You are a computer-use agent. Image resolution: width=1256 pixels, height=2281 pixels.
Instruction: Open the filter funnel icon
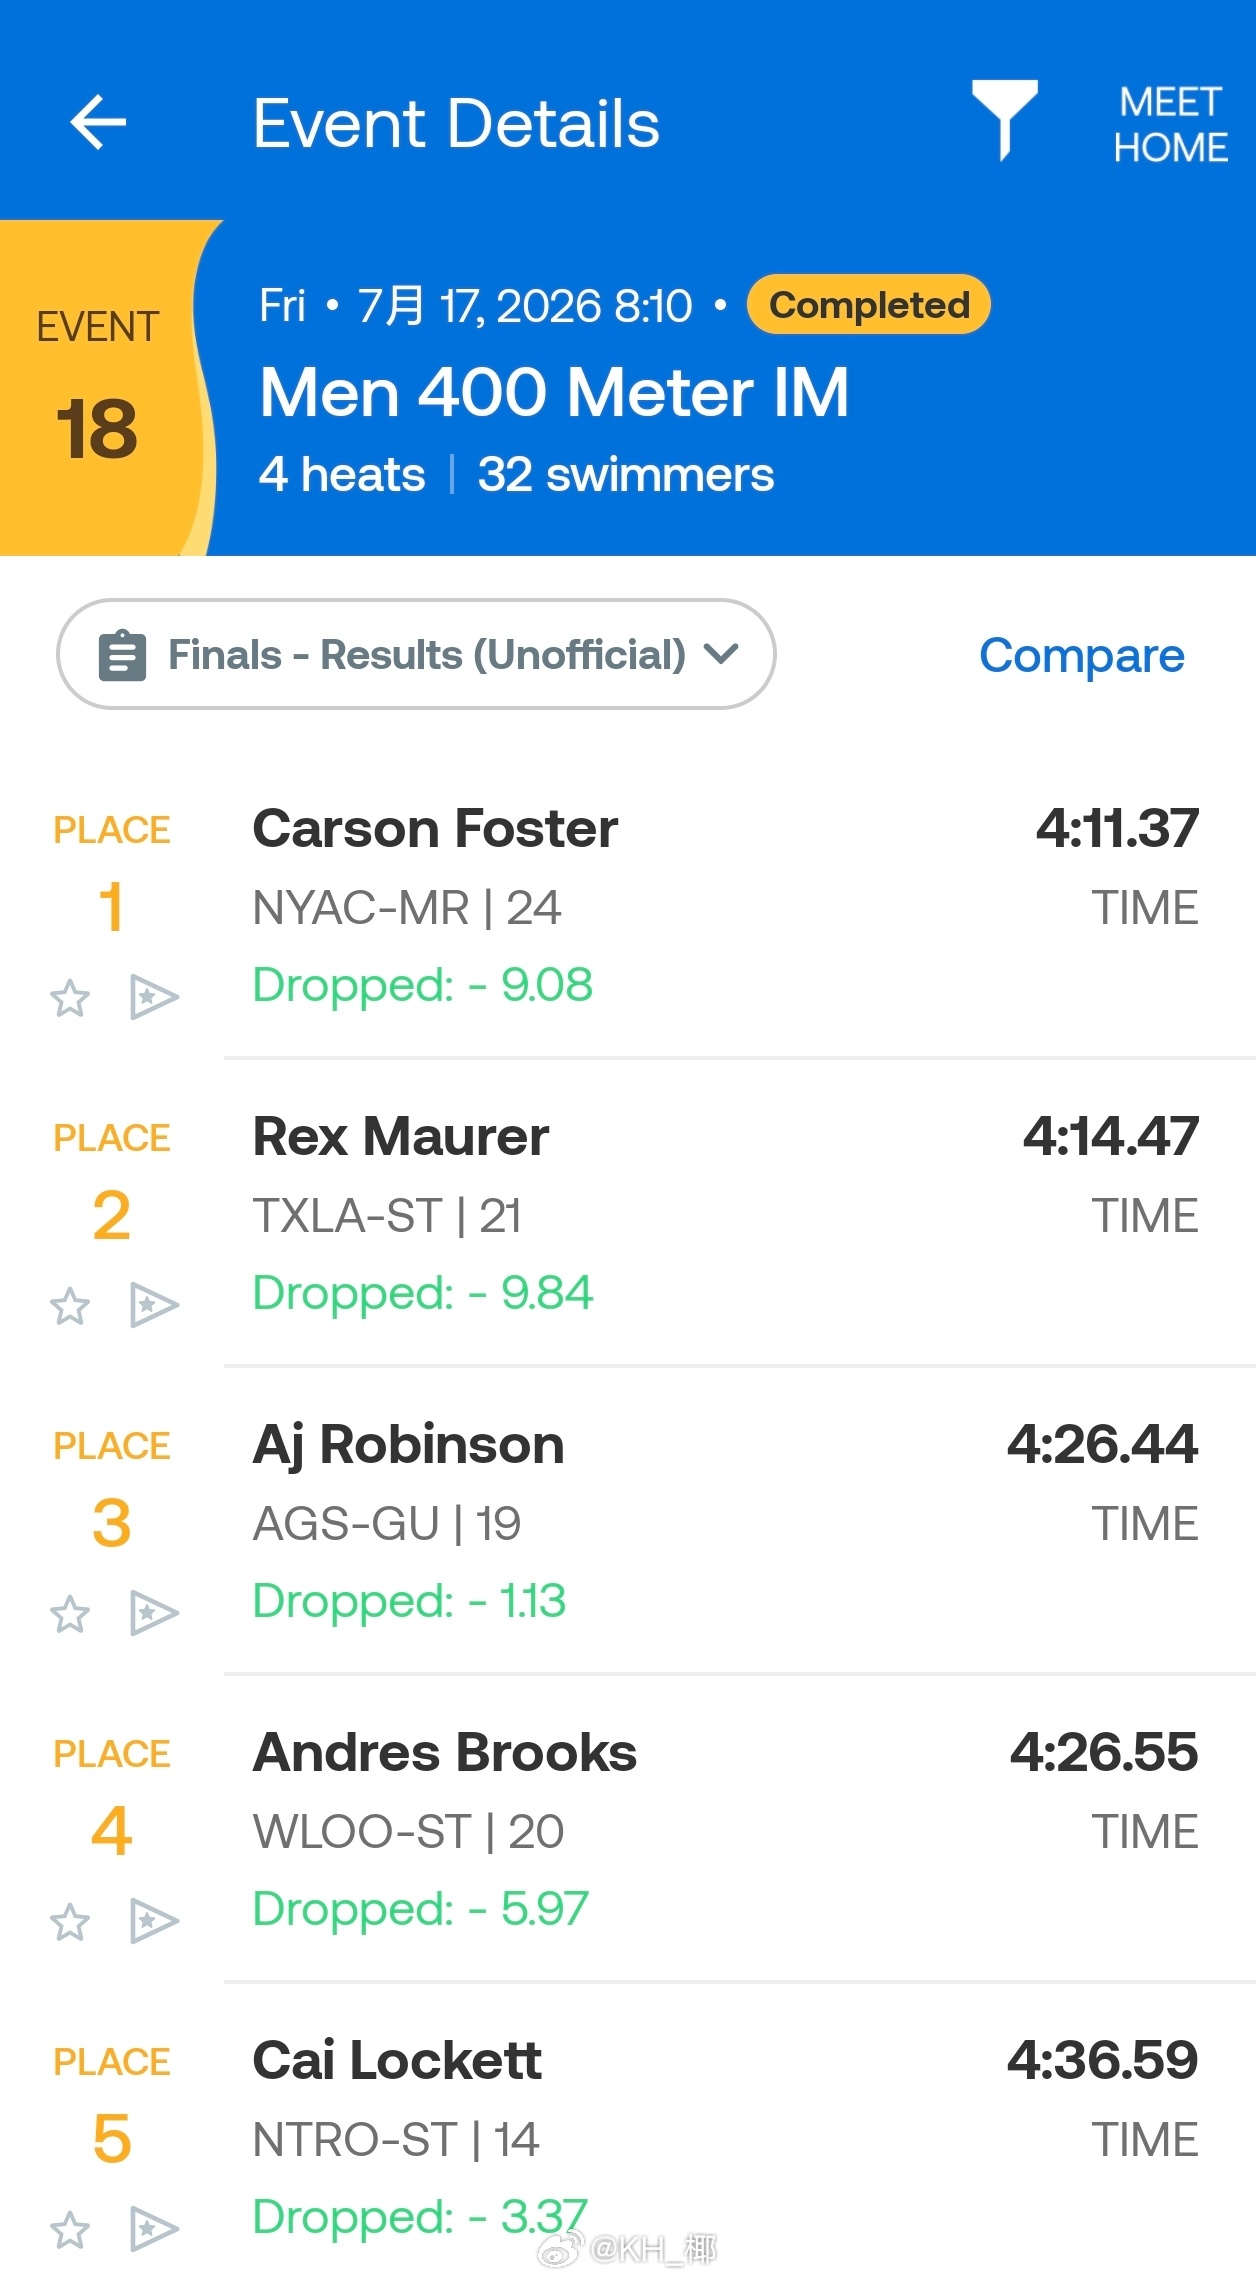[1004, 120]
